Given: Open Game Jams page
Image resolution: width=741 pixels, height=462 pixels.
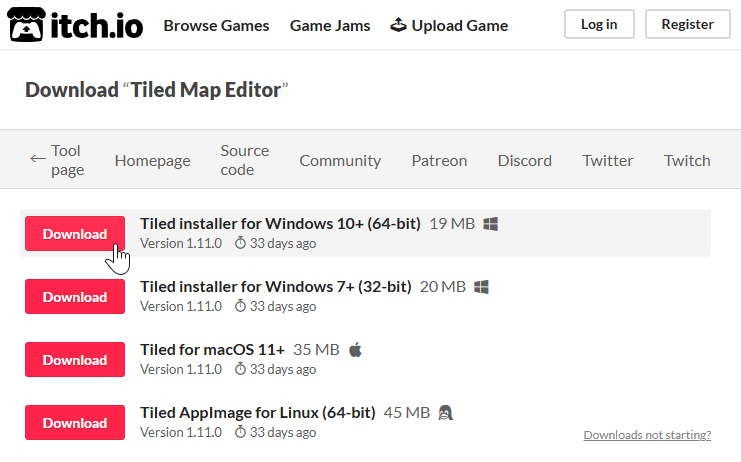Looking at the screenshot, I should 330,26.
